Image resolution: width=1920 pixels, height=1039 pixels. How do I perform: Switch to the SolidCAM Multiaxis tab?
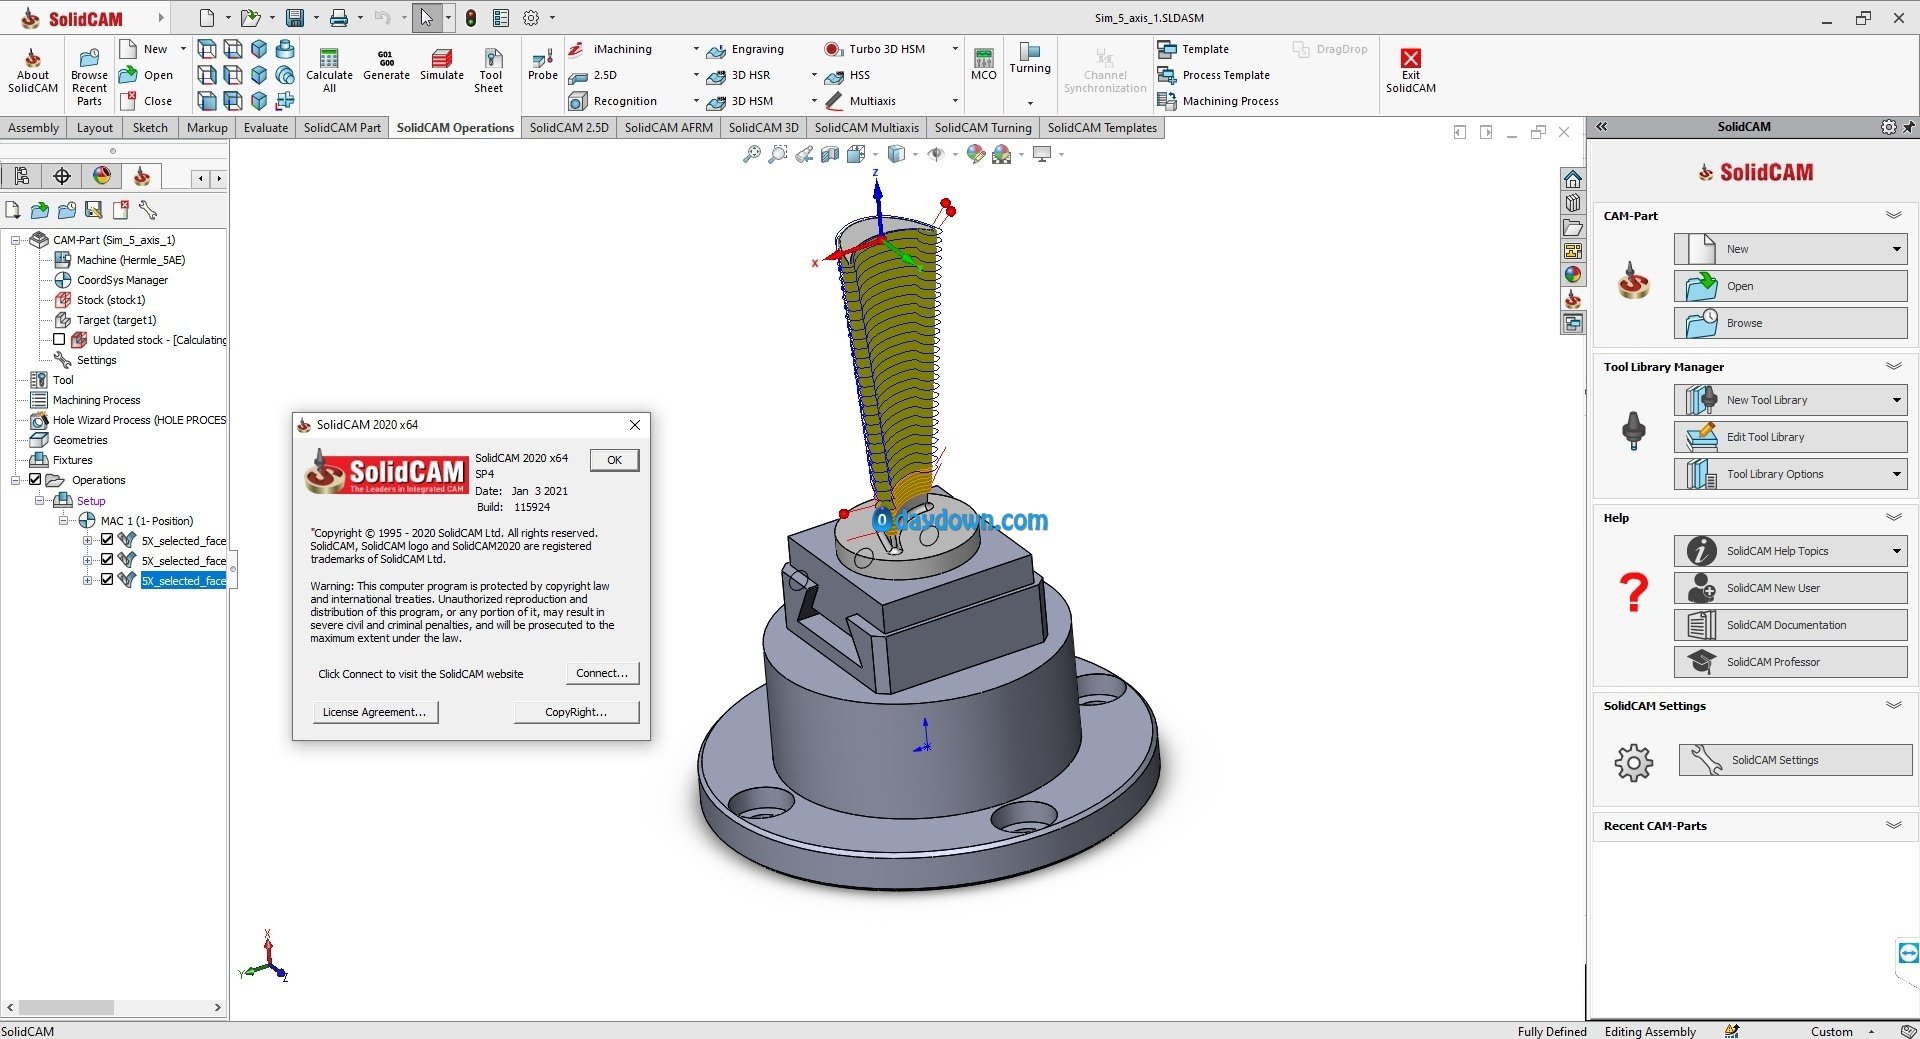click(866, 127)
